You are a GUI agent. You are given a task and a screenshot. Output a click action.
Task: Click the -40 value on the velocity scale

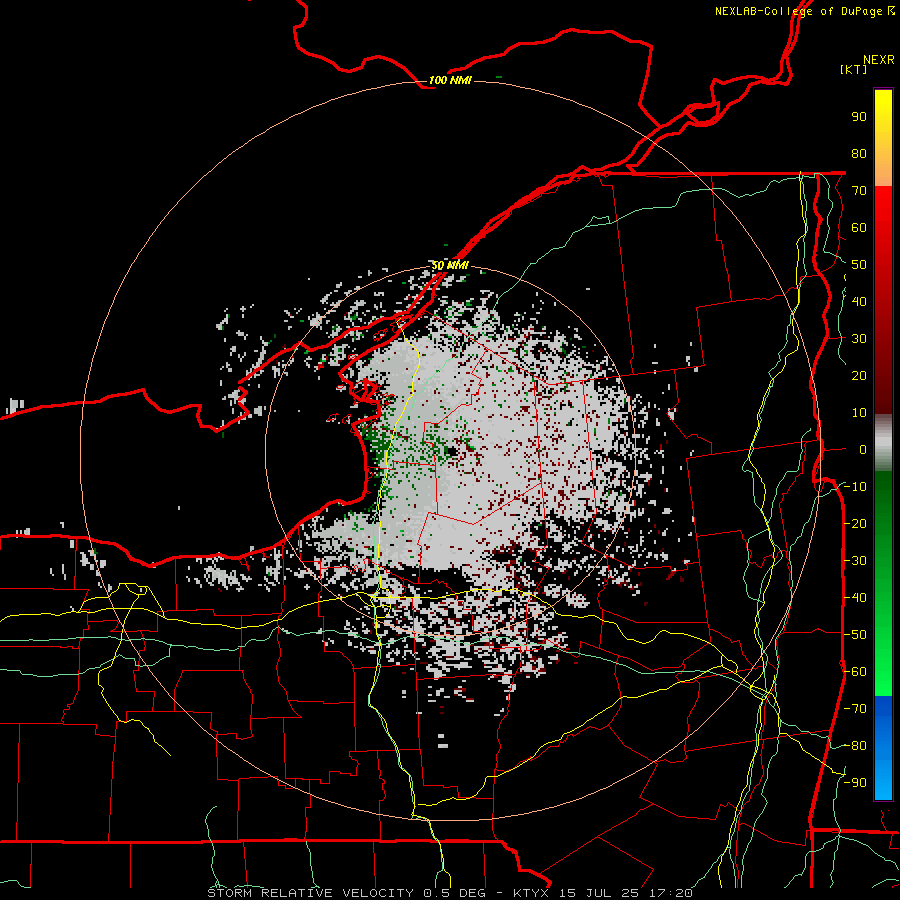click(855, 598)
